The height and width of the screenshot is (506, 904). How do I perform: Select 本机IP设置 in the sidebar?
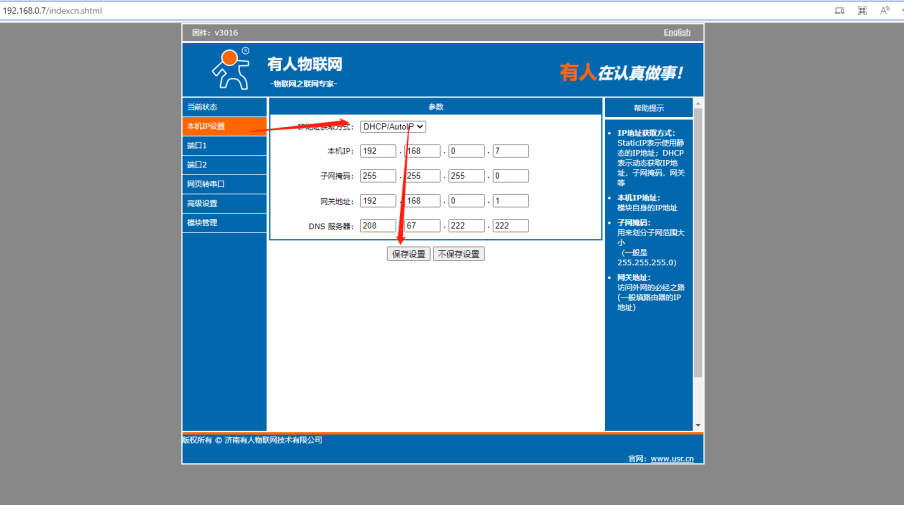point(224,126)
